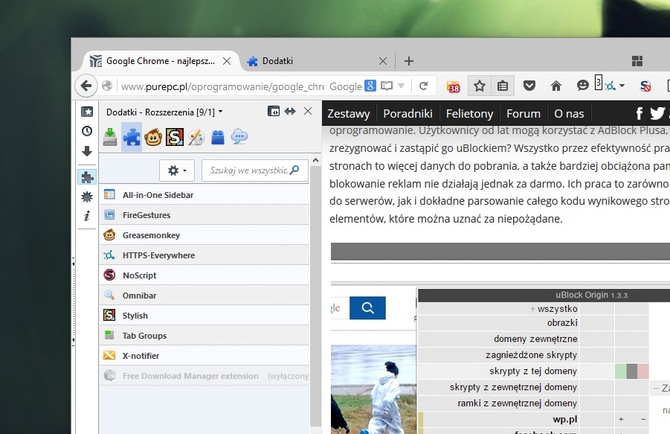
Task: Toggle reader view book icon
Action: click(386, 86)
